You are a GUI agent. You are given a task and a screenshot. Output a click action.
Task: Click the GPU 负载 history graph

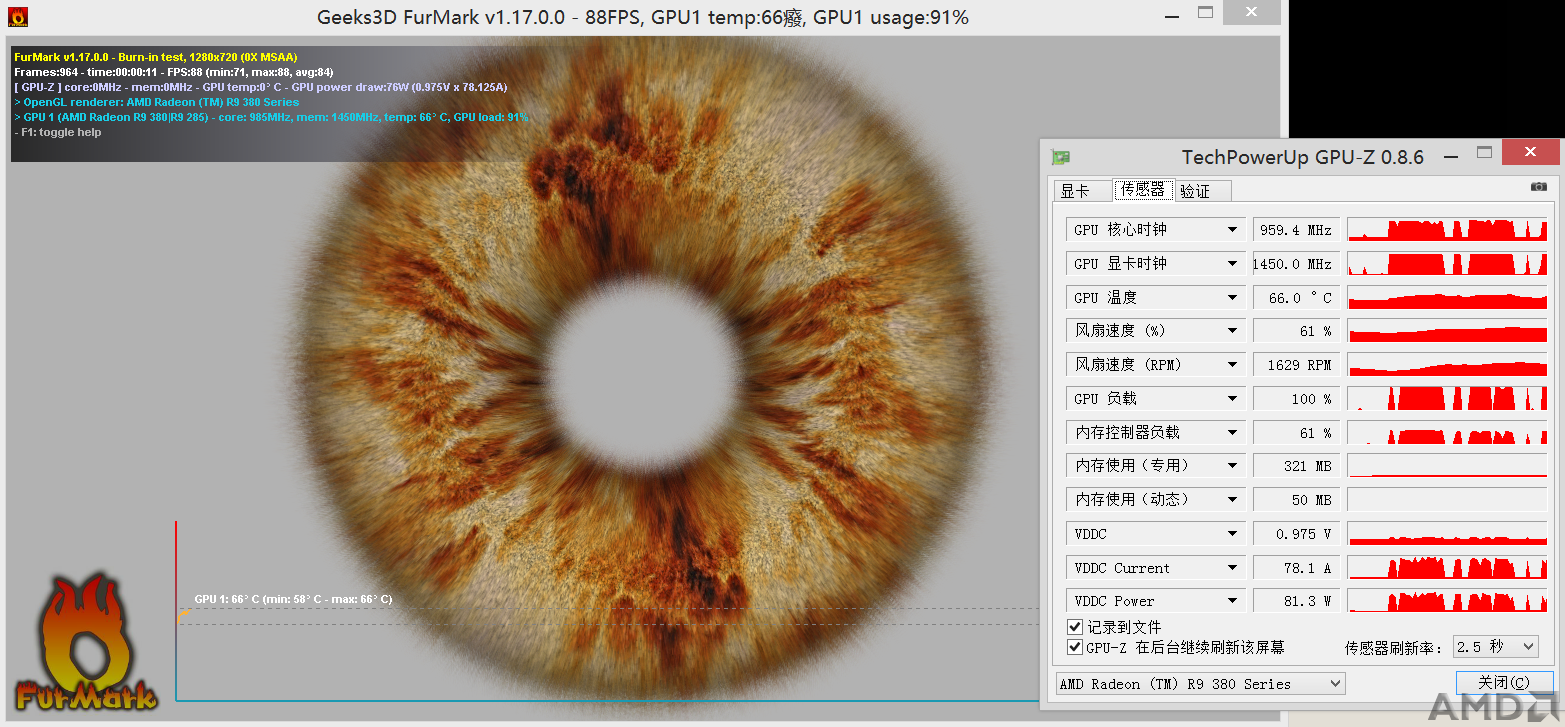coord(1447,399)
